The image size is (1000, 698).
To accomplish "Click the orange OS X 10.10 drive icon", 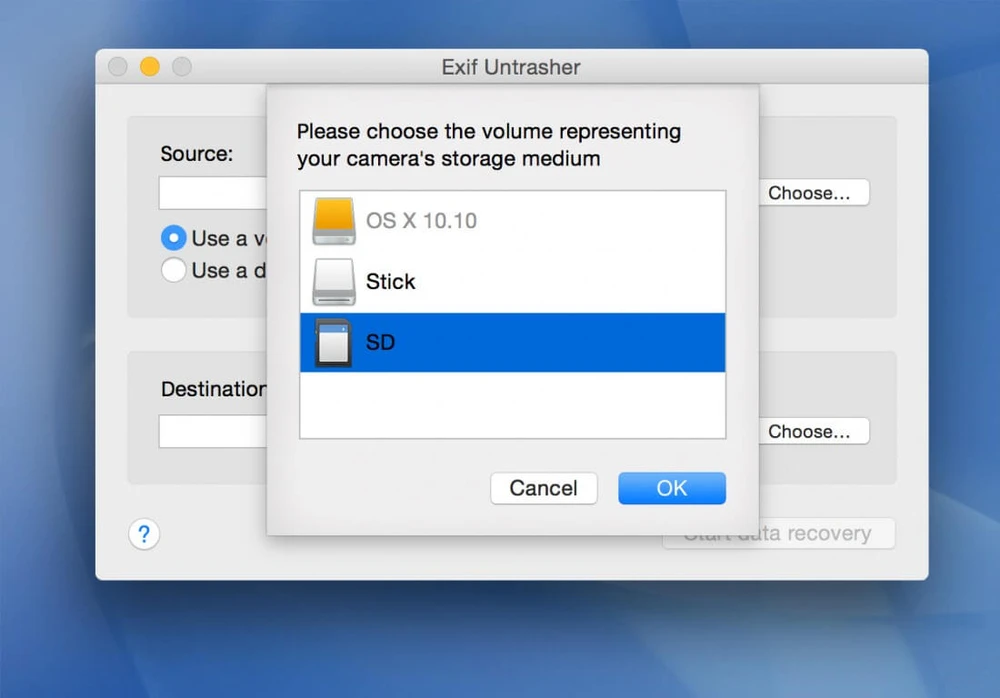I will click(x=333, y=221).
